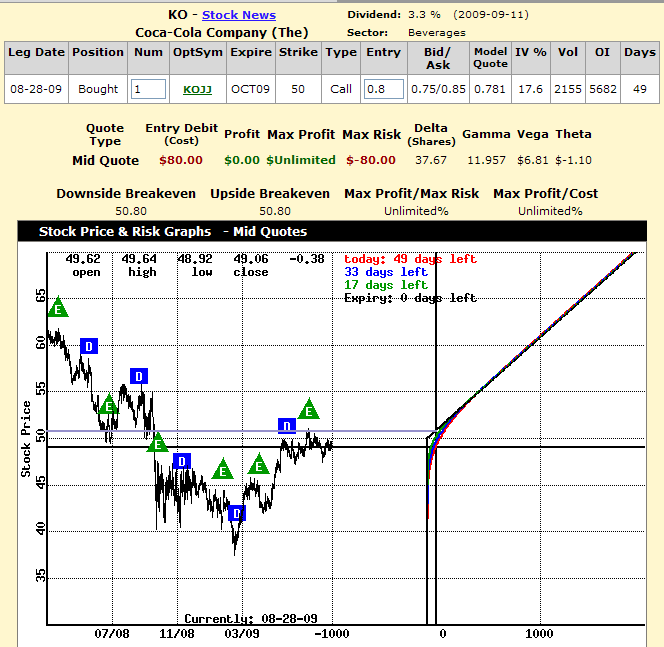
Task: Click the '-0.38' change value
Action: point(307,259)
